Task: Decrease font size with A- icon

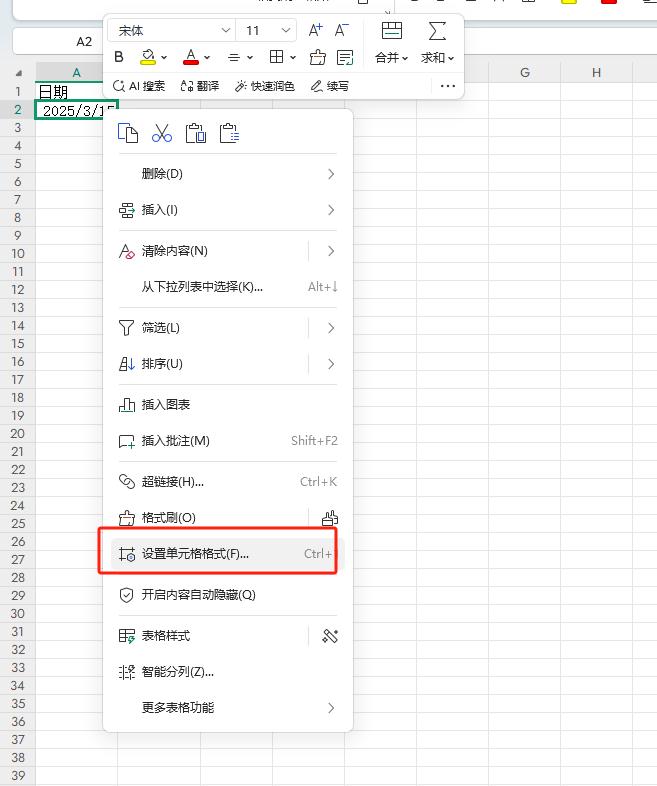Action: pyautogui.click(x=341, y=31)
